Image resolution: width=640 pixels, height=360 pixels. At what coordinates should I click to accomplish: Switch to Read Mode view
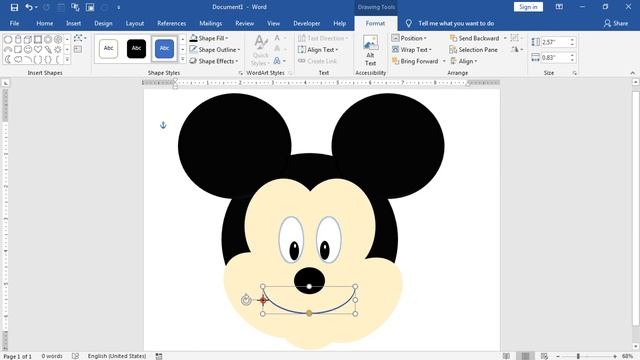(506, 356)
